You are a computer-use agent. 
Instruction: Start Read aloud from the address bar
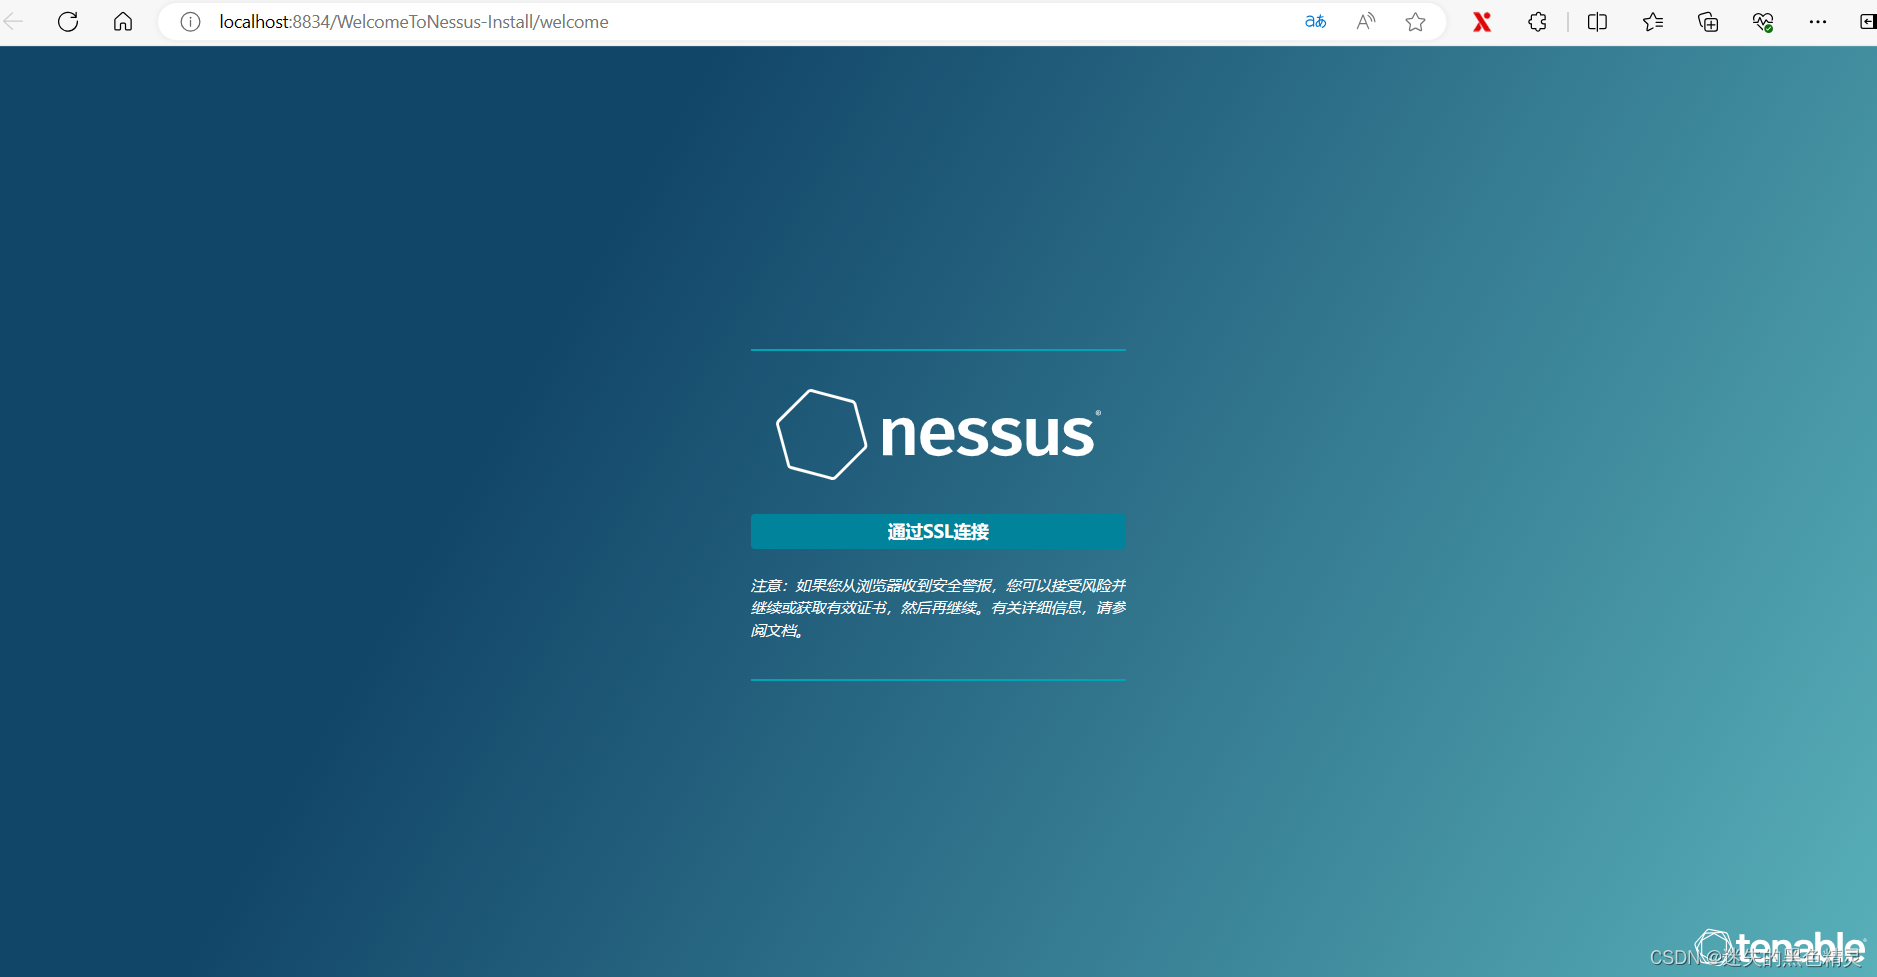point(1366,22)
